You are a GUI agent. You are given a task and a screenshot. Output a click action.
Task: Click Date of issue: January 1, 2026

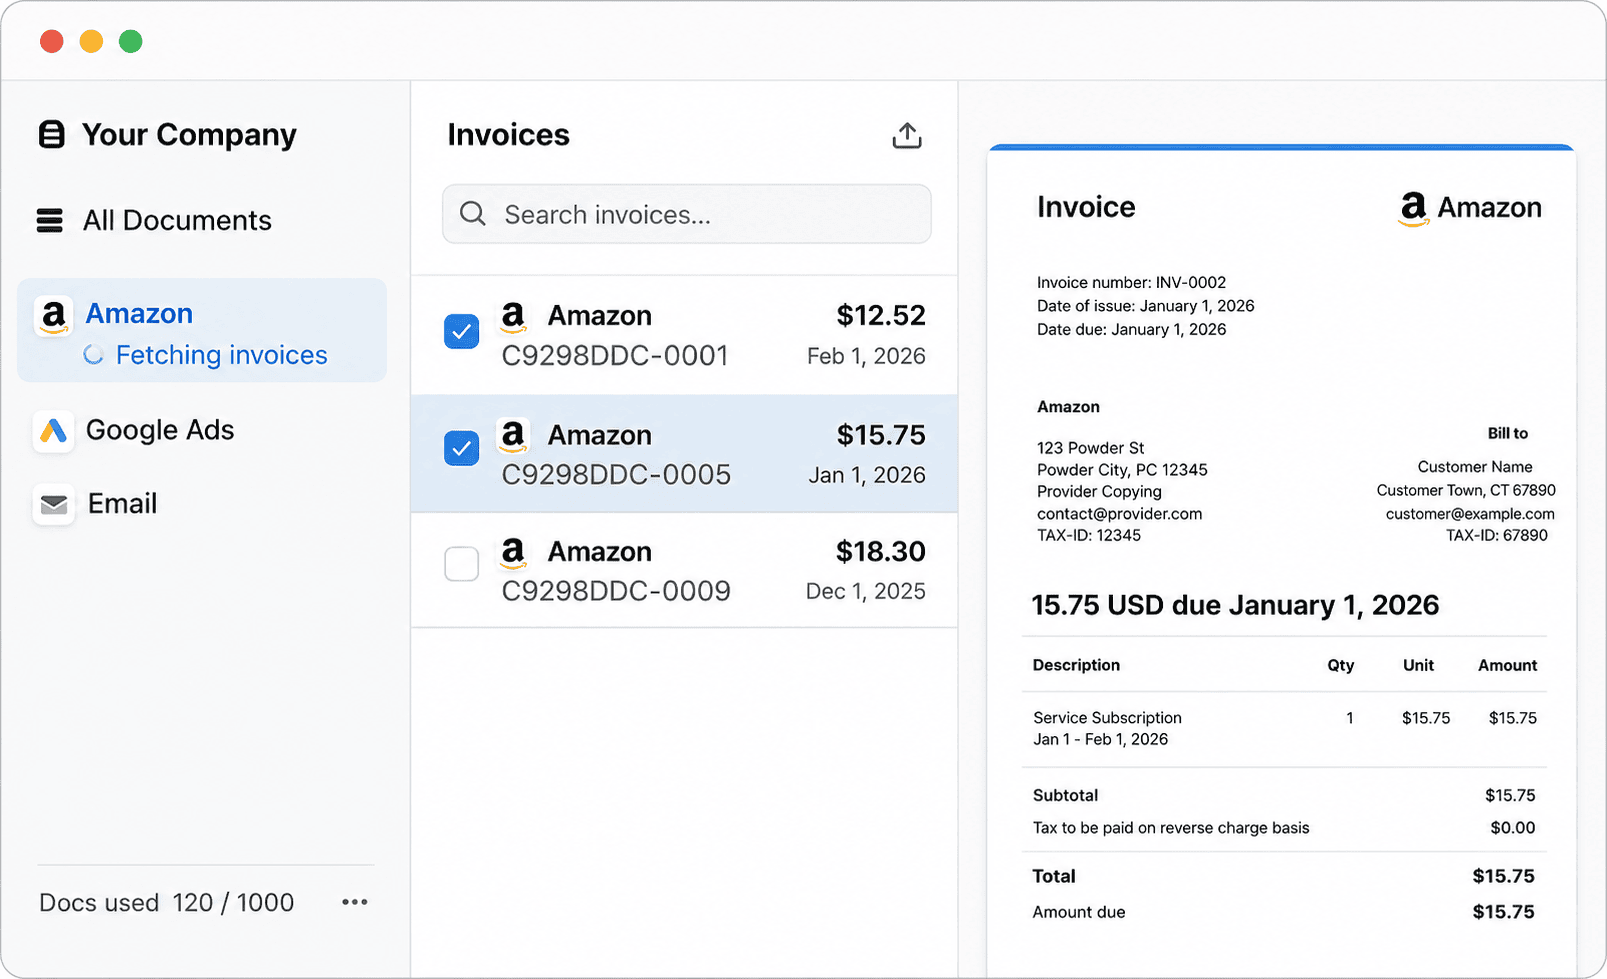(1145, 306)
